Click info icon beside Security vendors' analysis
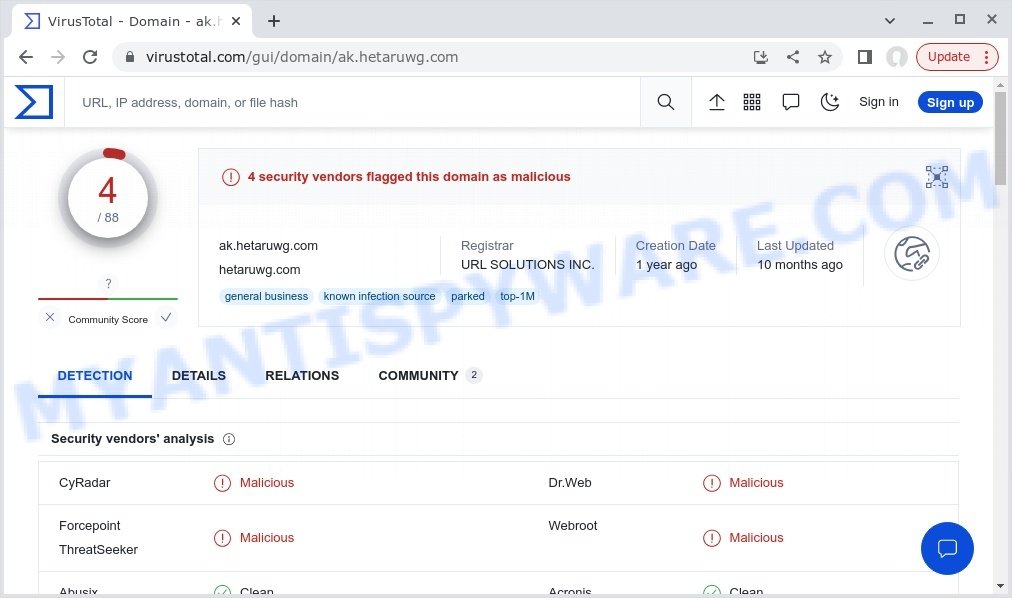Image resolution: width=1012 pixels, height=598 pixels. (229, 439)
